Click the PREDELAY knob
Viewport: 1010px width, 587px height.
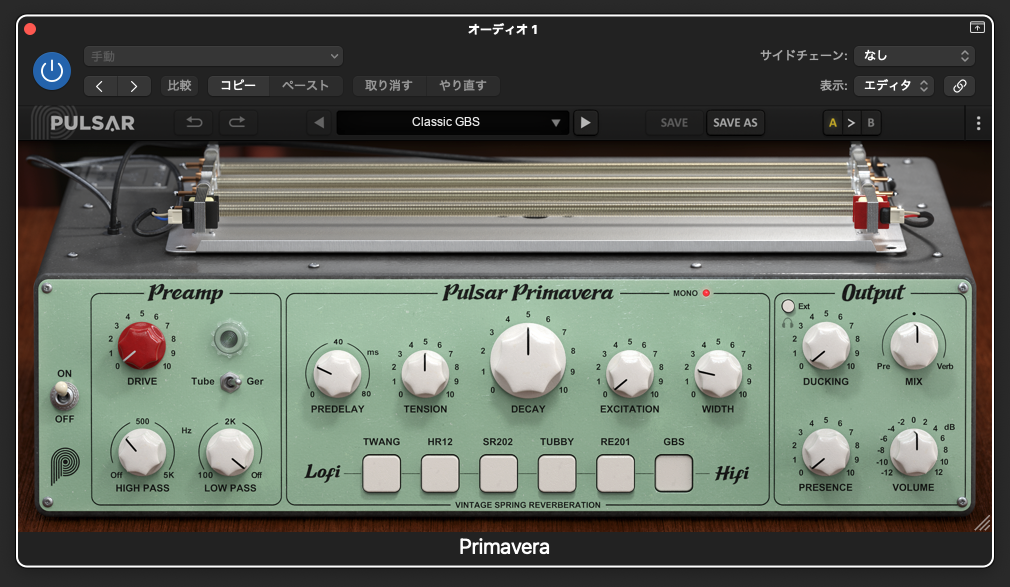[337, 374]
